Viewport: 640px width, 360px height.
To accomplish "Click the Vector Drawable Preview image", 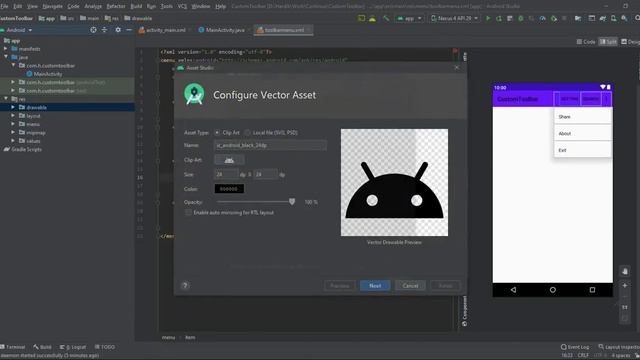I will click(394, 182).
